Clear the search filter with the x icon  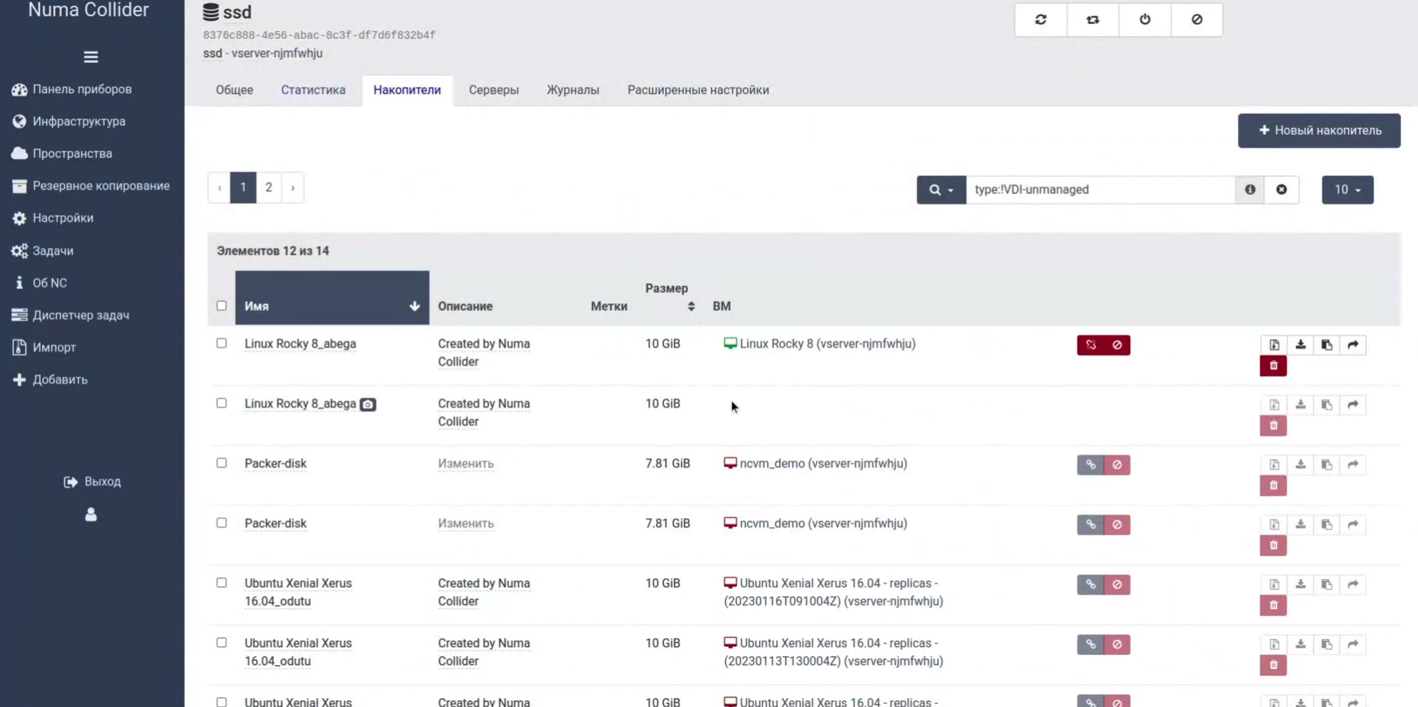coord(1281,190)
